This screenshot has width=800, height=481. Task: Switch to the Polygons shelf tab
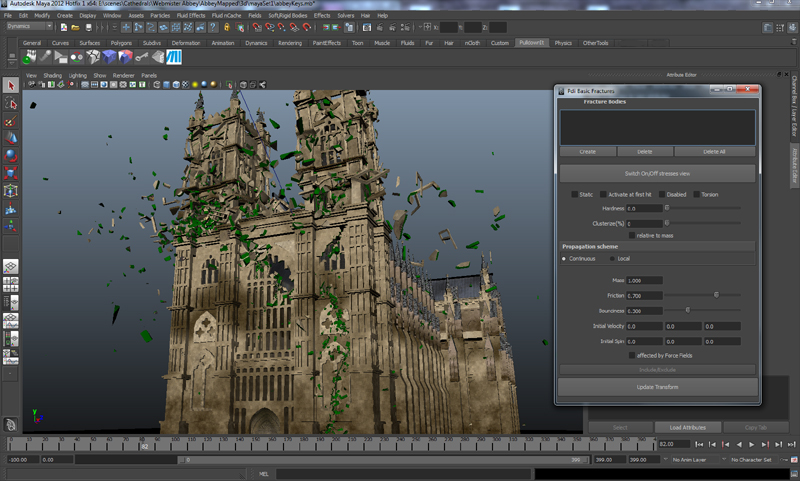click(121, 43)
